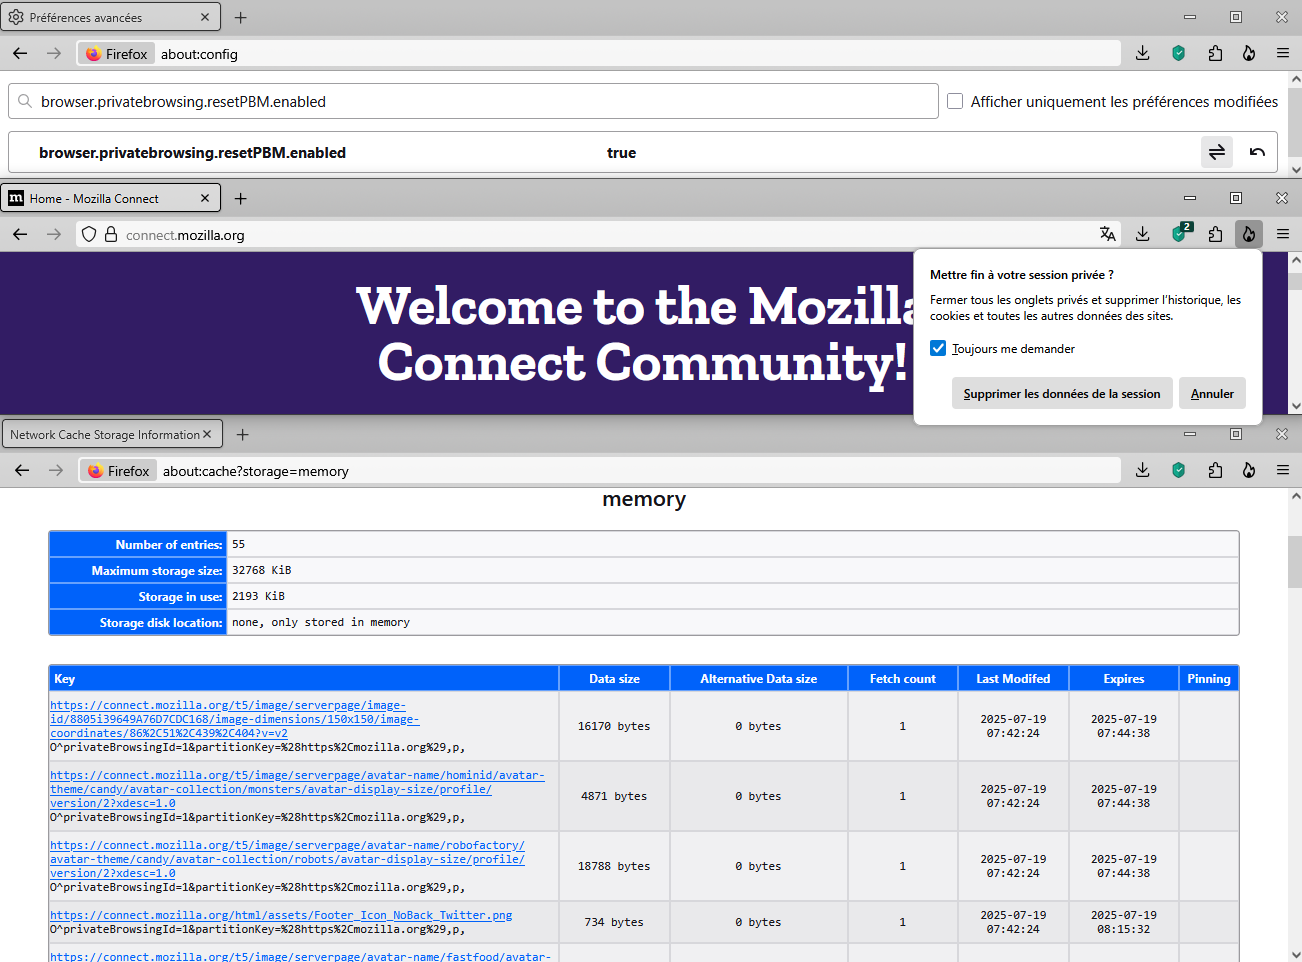Toggle the resetPBM.enabled preference value
The width and height of the screenshot is (1302, 962).
1217,152
